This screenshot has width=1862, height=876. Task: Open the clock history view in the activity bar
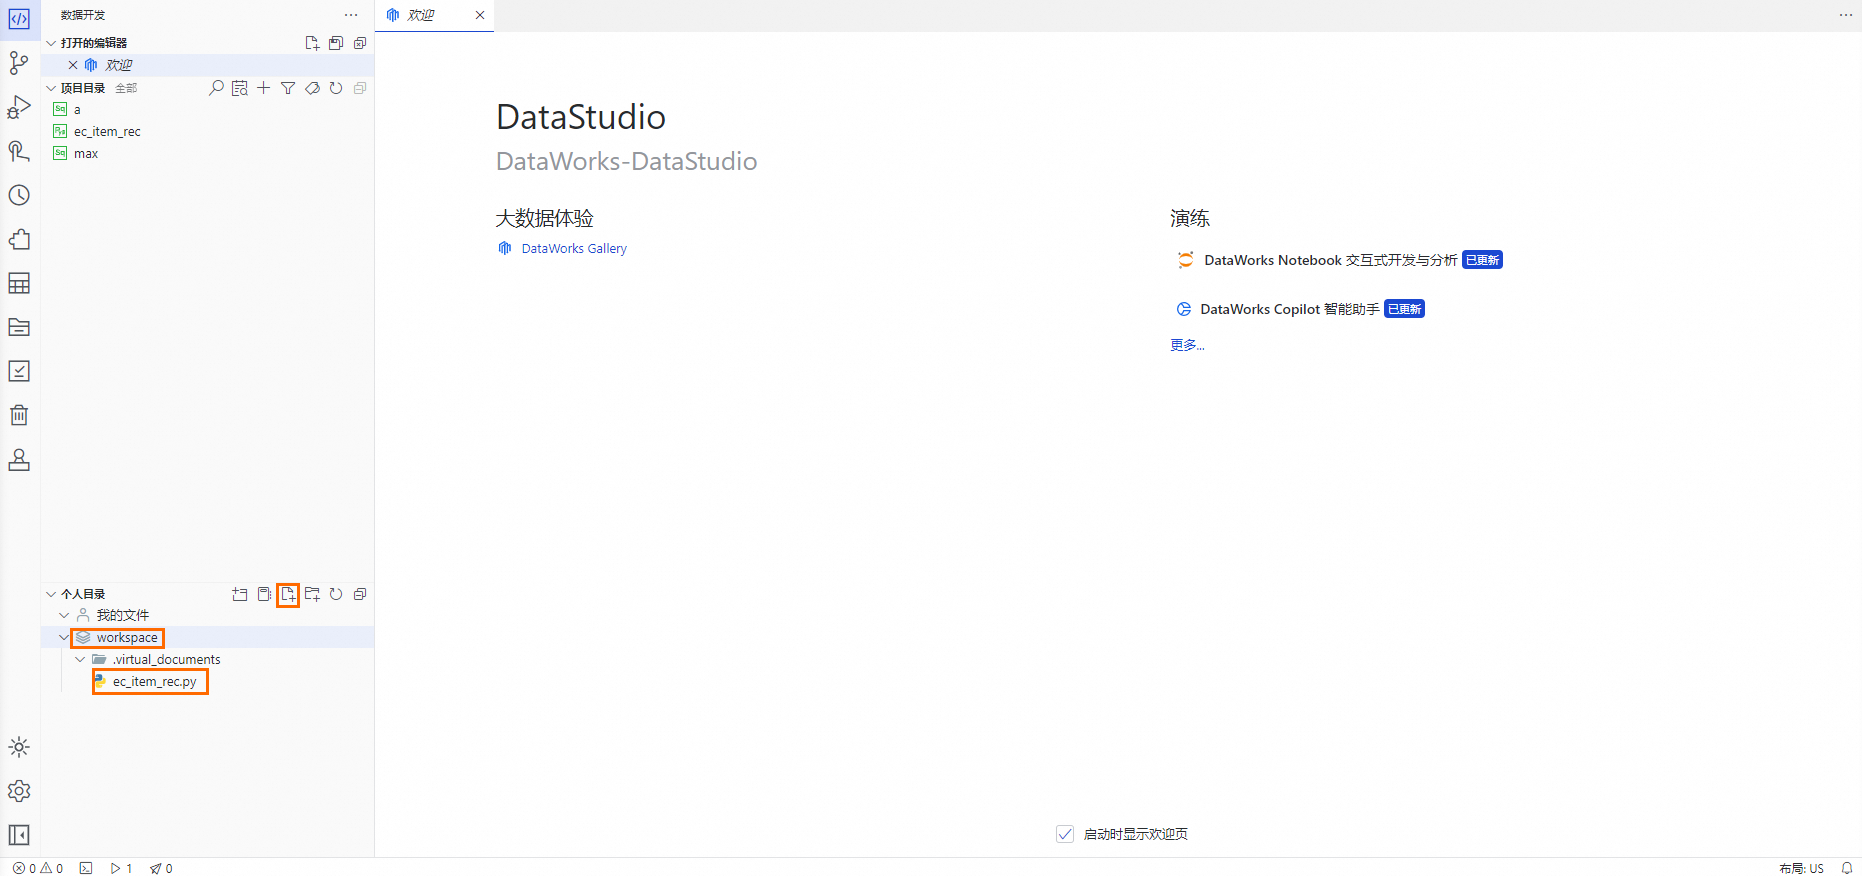[x=19, y=195]
